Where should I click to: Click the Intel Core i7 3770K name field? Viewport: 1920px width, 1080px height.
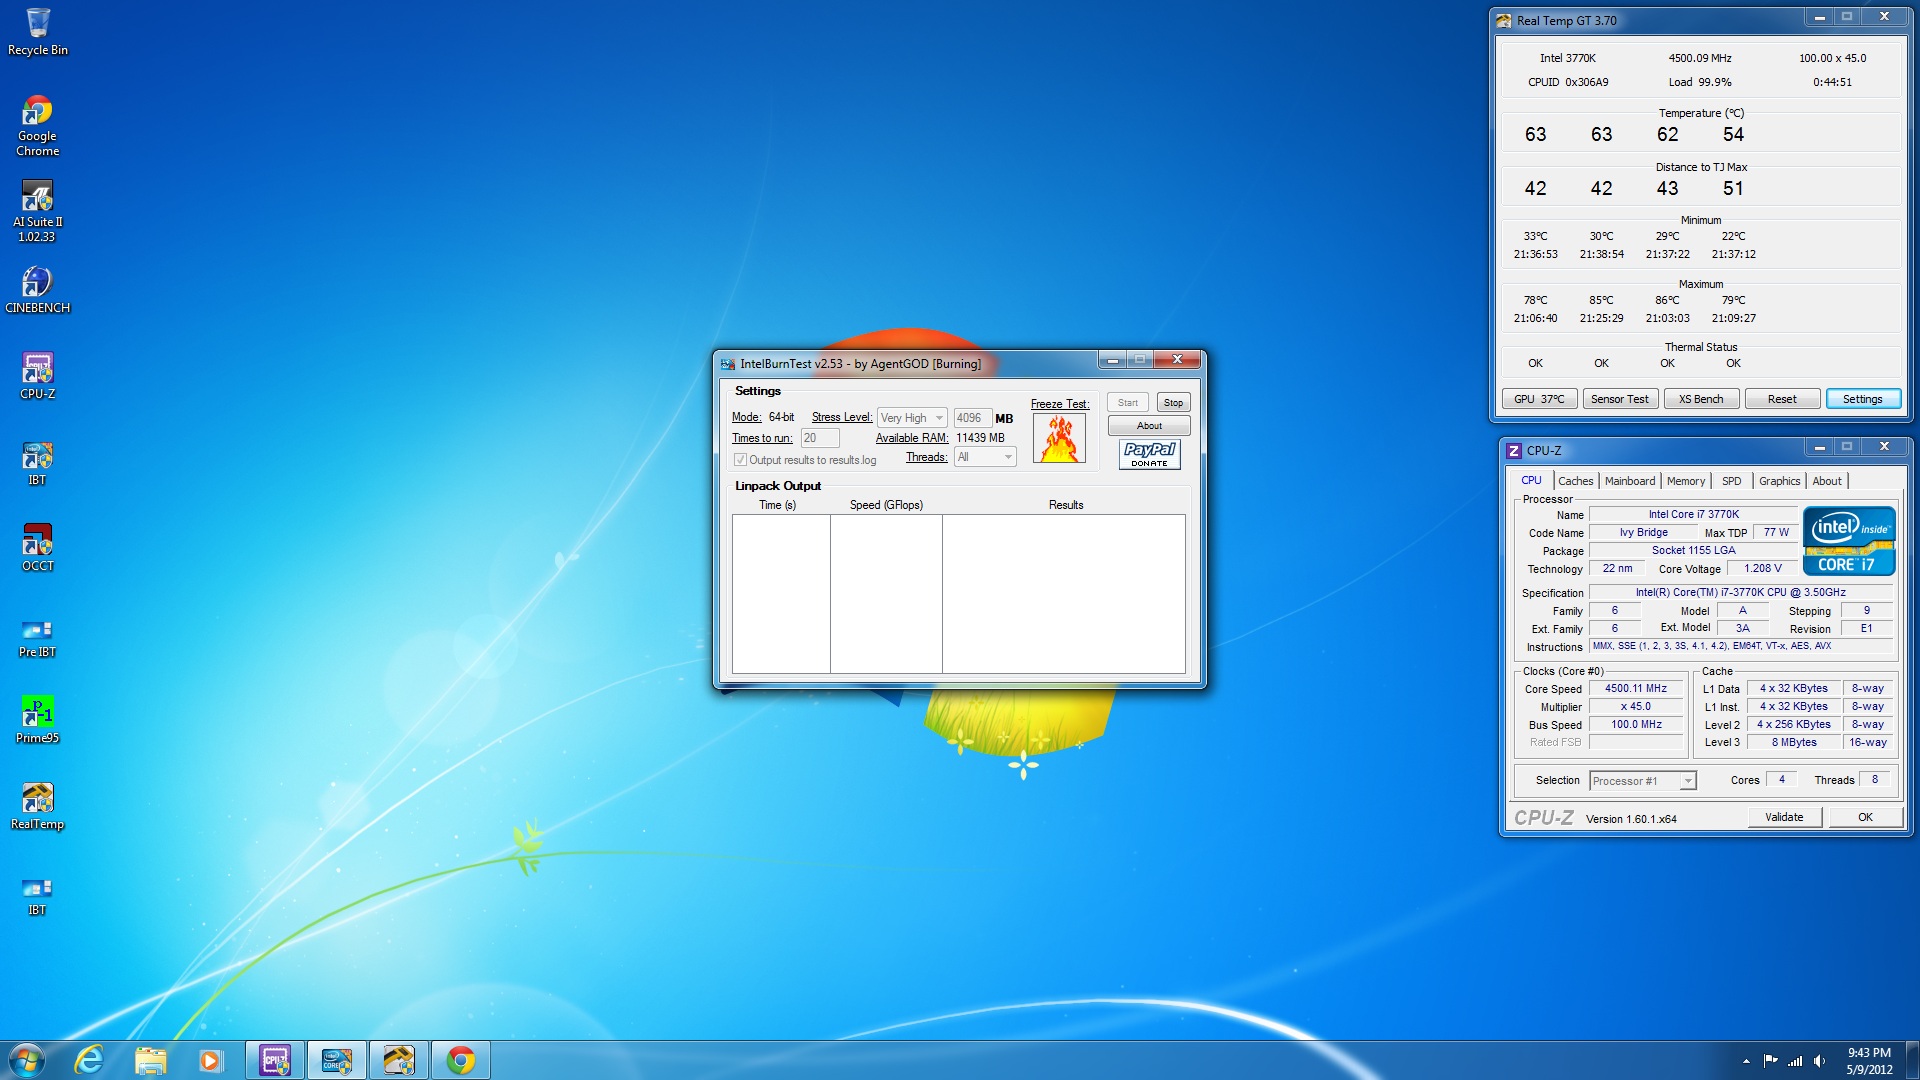(x=1693, y=515)
